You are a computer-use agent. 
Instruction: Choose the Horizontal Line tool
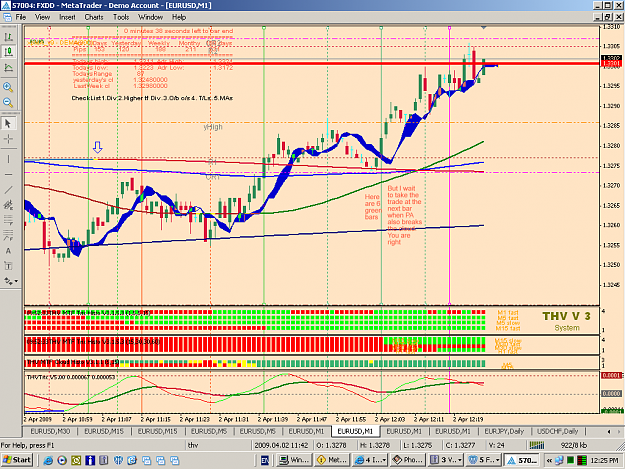pyautogui.click(x=8, y=175)
